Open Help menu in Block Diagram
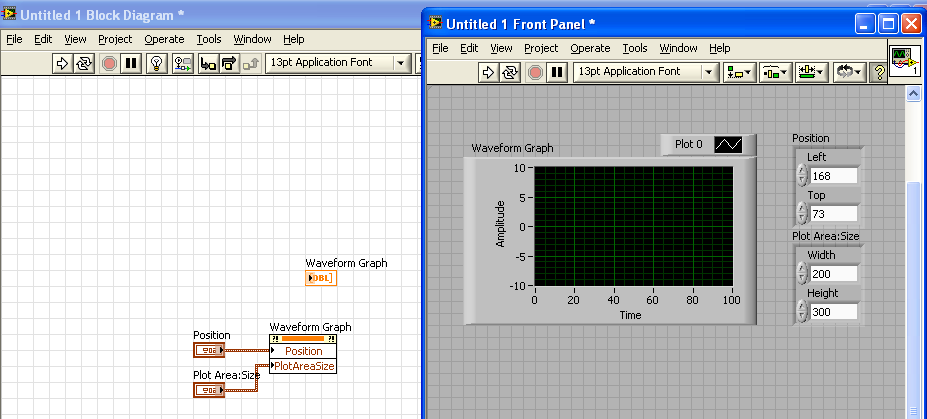The width and height of the screenshot is (927, 419). (294, 39)
